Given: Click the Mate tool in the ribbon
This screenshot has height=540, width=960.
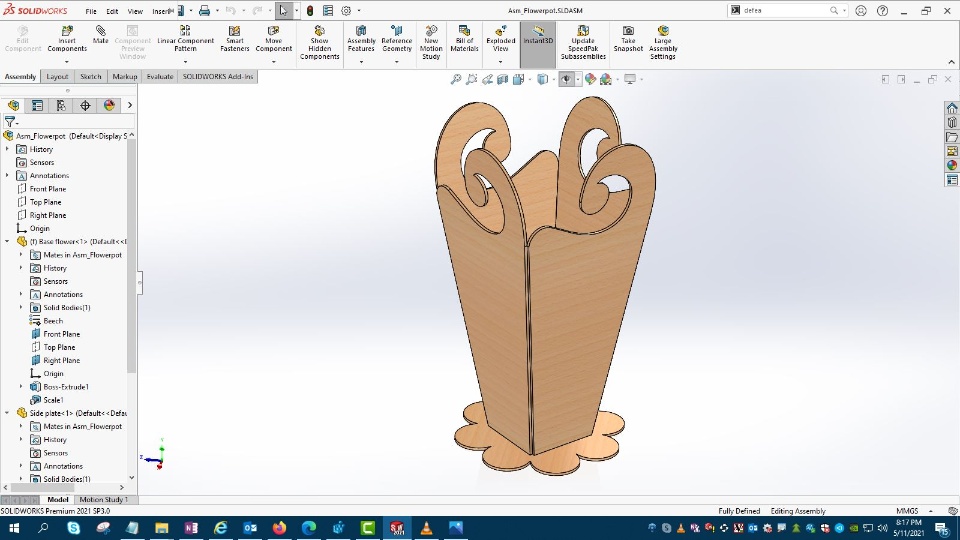Looking at the screenshot, I should click(x=101, y=37).
